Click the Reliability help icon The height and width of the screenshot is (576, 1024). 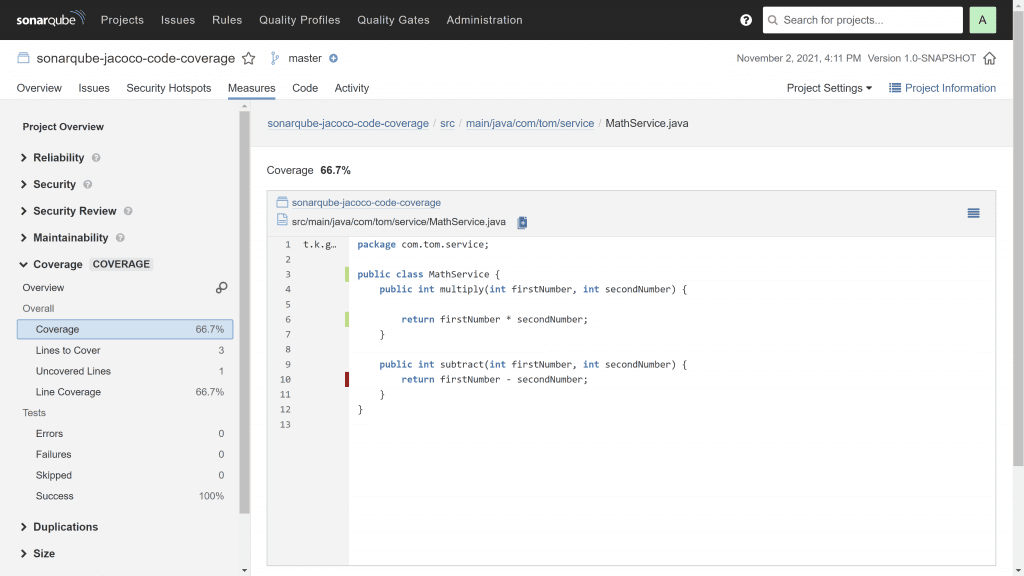(96, 158)
